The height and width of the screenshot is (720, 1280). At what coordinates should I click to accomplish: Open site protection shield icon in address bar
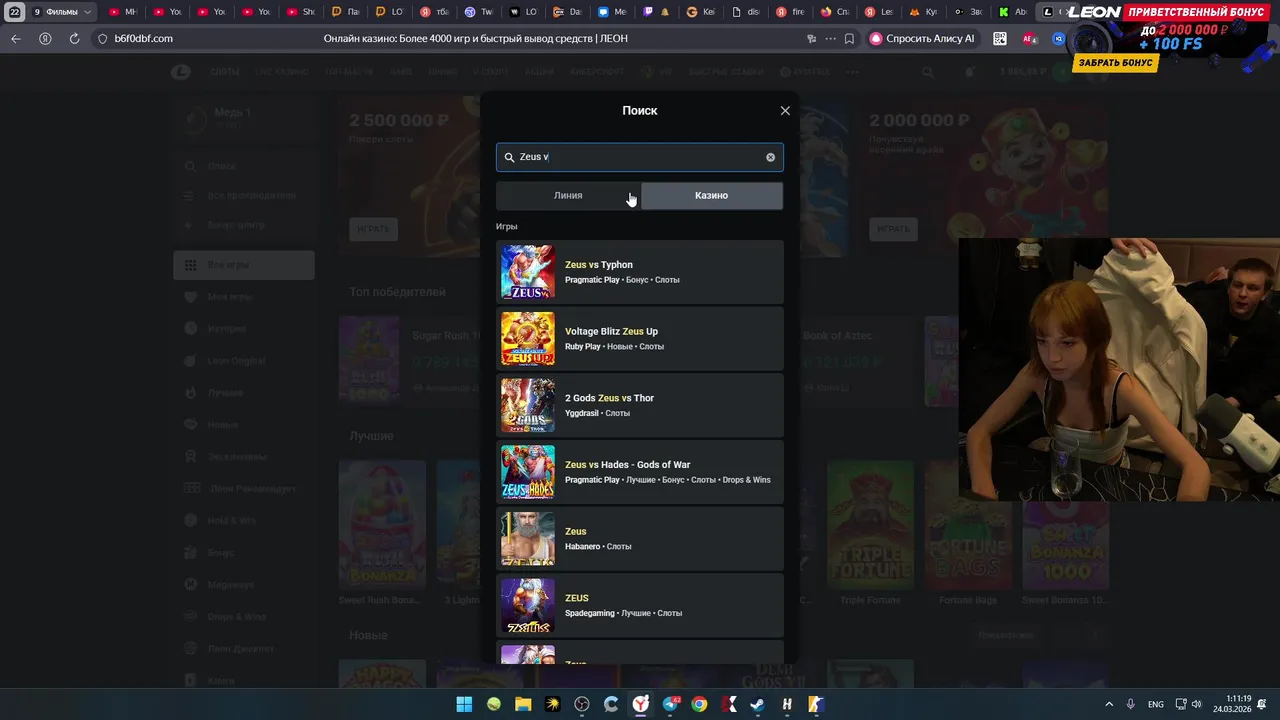102,38
